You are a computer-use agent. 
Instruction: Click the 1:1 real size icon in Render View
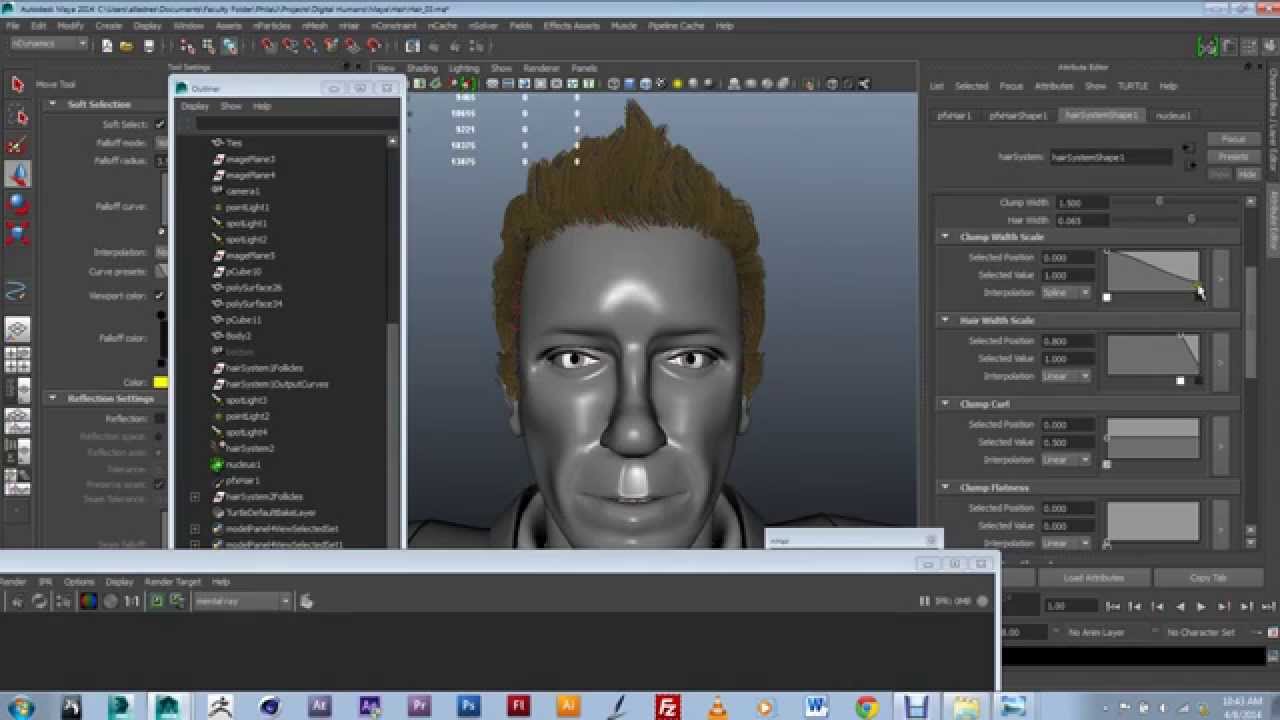pyautogui.click(x=130, y=601)
